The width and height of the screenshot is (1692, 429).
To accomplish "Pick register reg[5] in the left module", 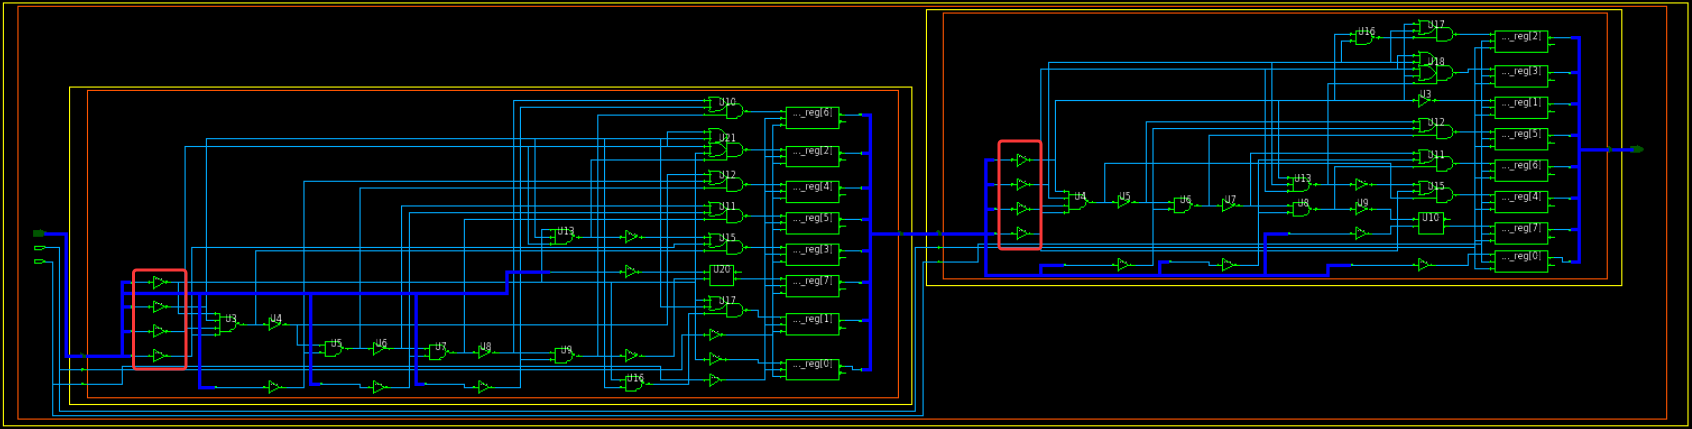I will point(812,222).
